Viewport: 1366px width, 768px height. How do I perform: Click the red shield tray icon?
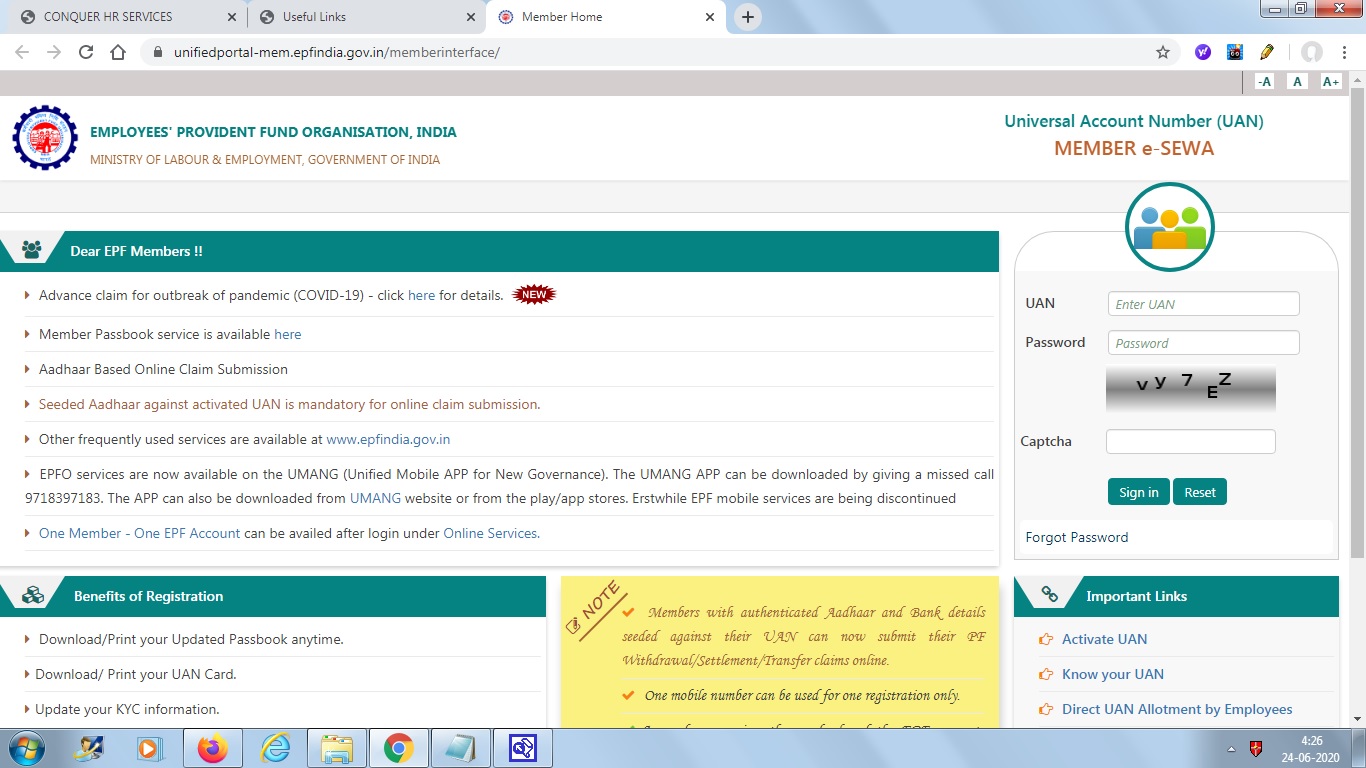click(x=1257, y=748)
